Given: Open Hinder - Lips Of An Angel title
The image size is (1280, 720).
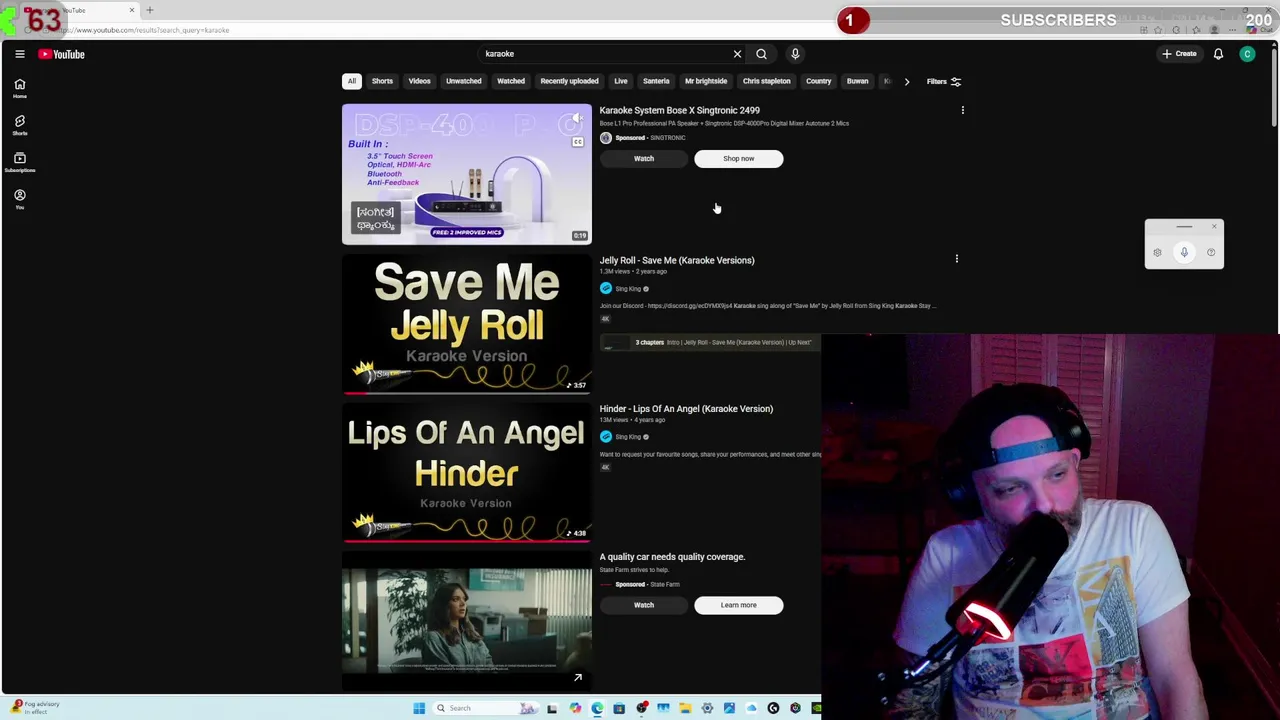Looking at the screenshot, I should tap(686, 408).
